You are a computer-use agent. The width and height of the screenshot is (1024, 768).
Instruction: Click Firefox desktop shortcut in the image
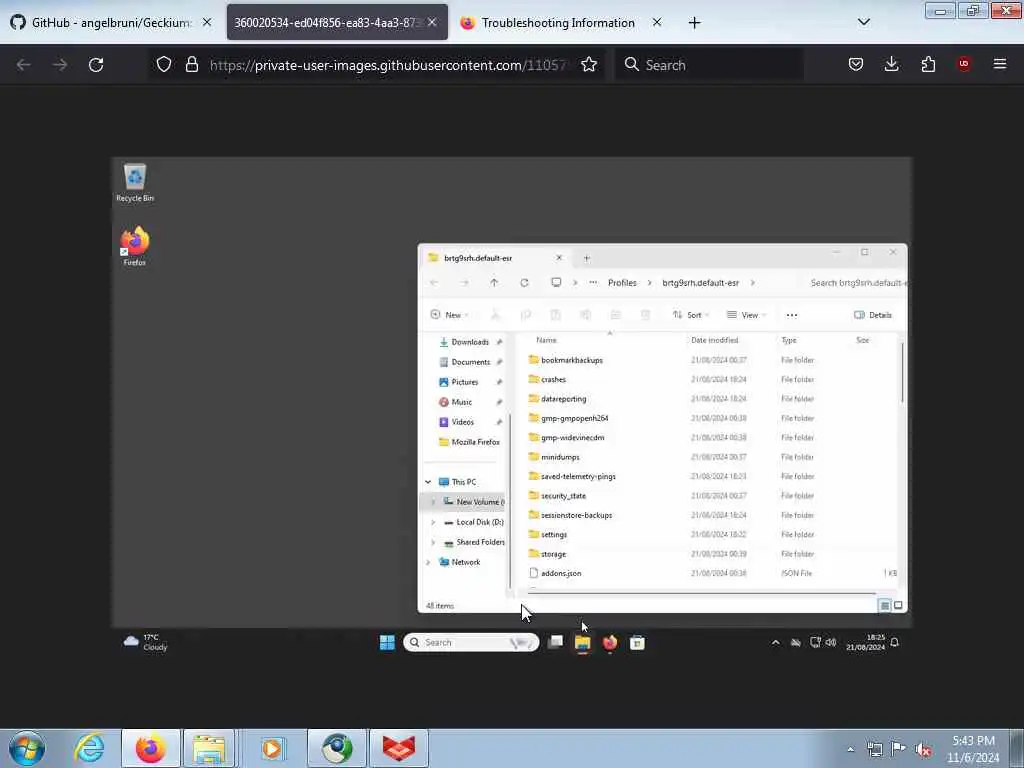tap(135, 246)
